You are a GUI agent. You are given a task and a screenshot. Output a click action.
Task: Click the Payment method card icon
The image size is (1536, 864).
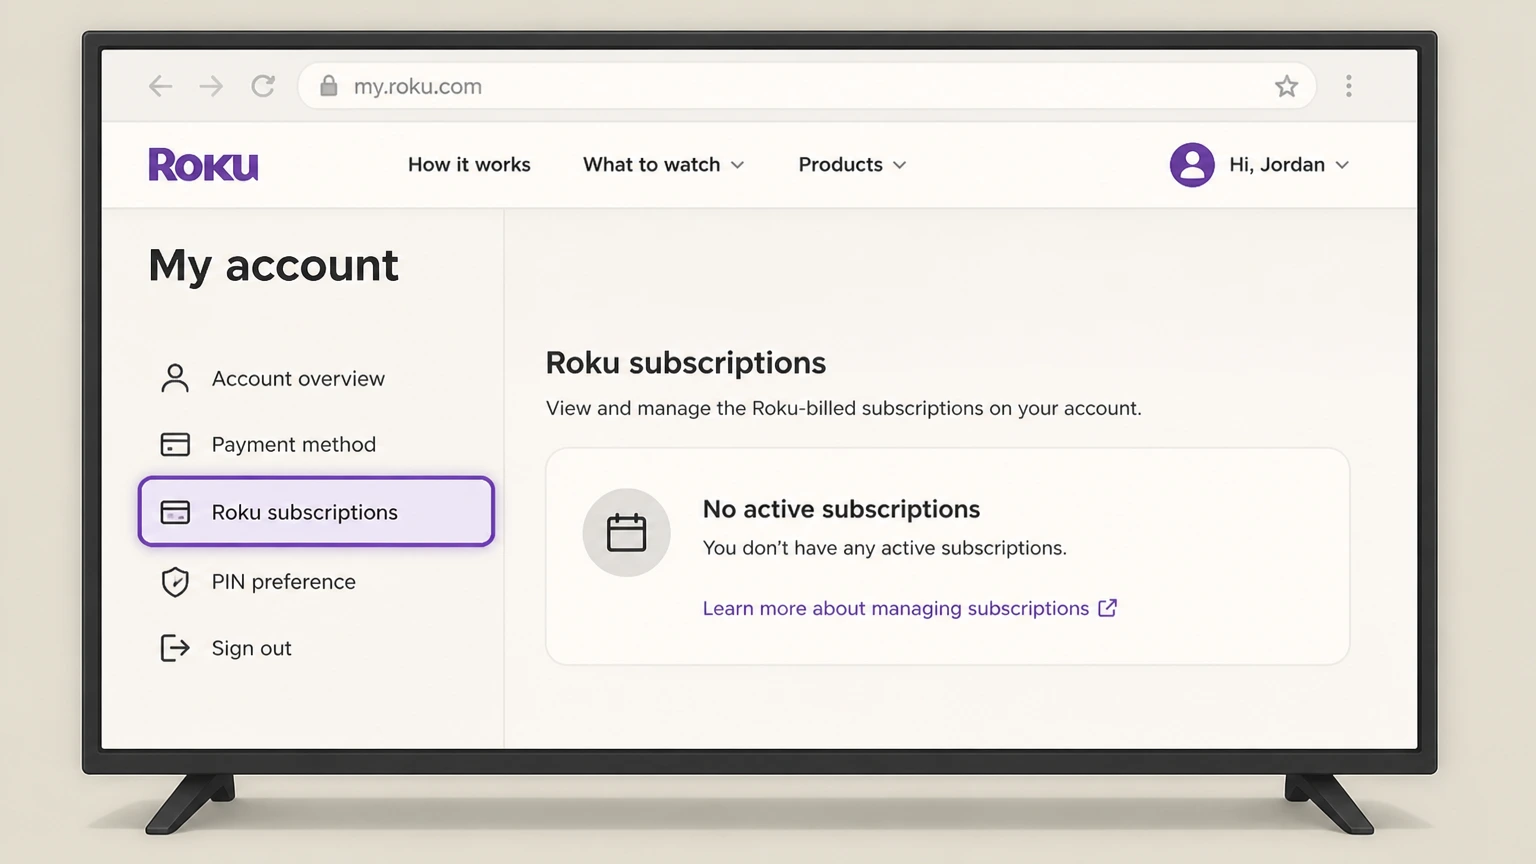(175, 444)
